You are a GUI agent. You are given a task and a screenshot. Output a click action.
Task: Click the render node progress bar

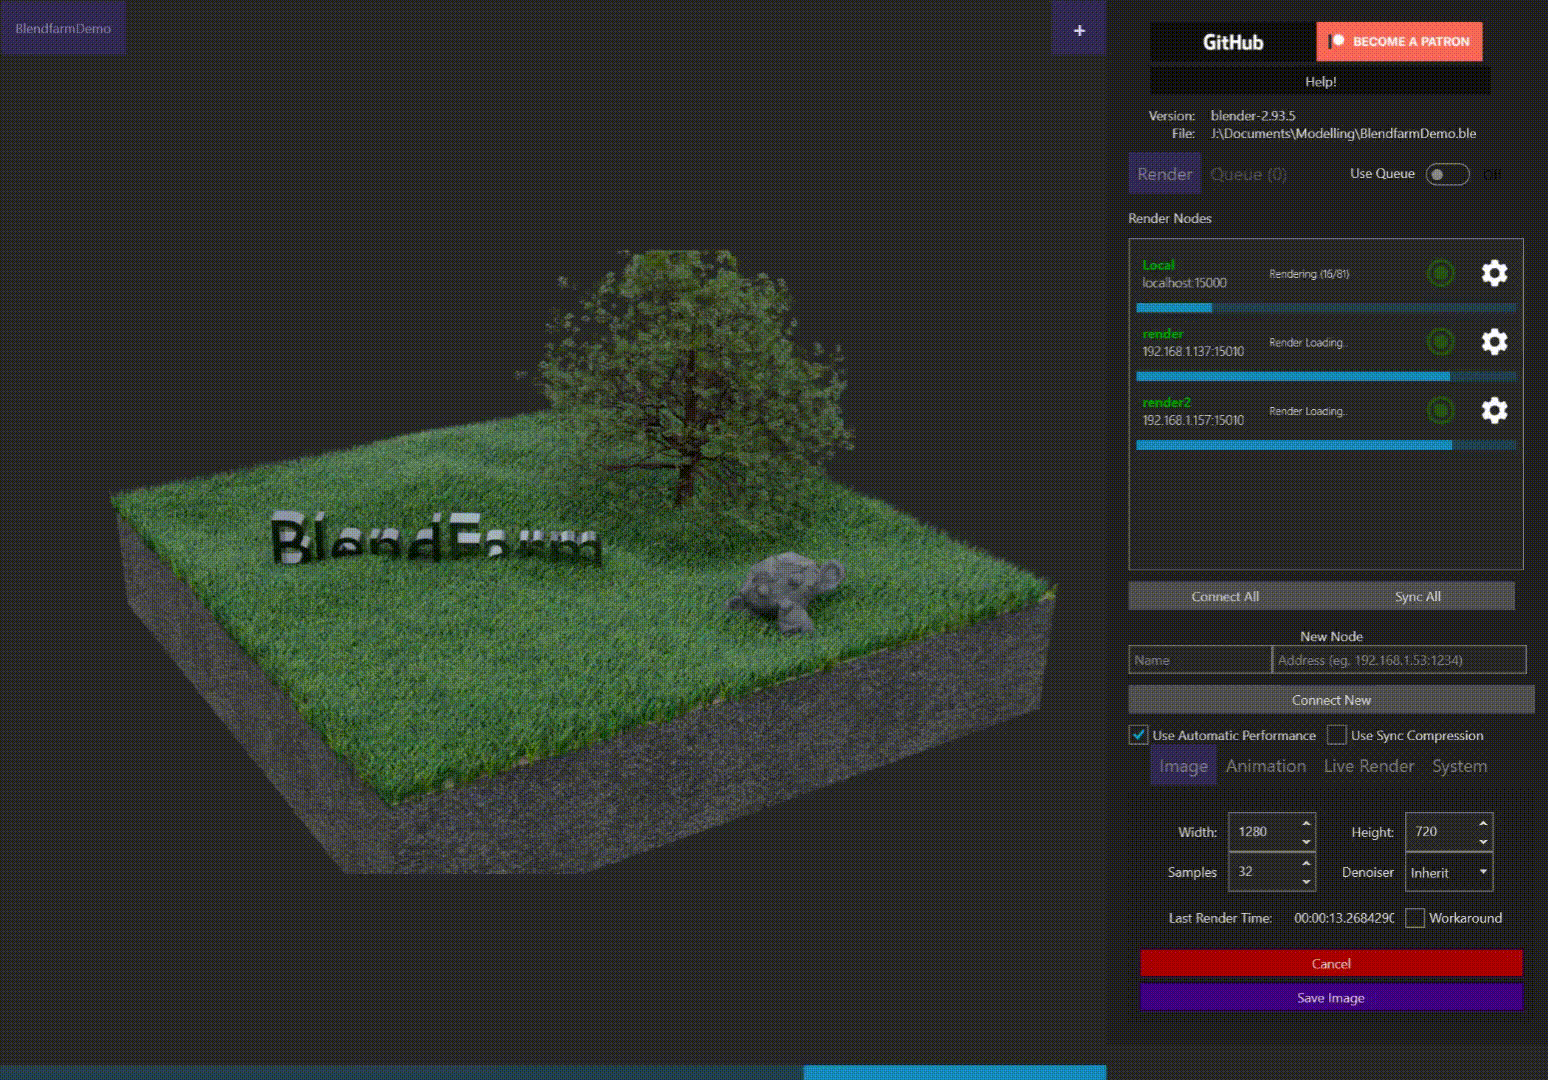(1326, 377)
